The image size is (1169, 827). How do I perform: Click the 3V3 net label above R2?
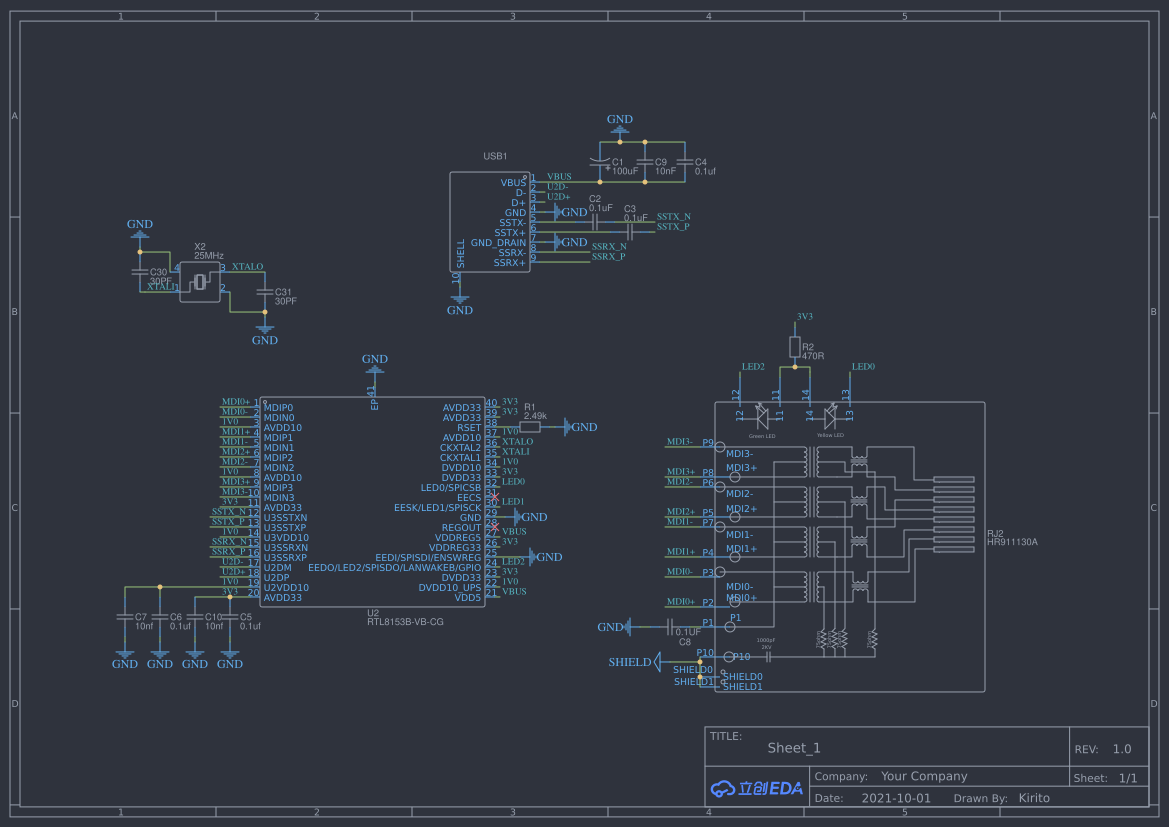coord(804,317)
